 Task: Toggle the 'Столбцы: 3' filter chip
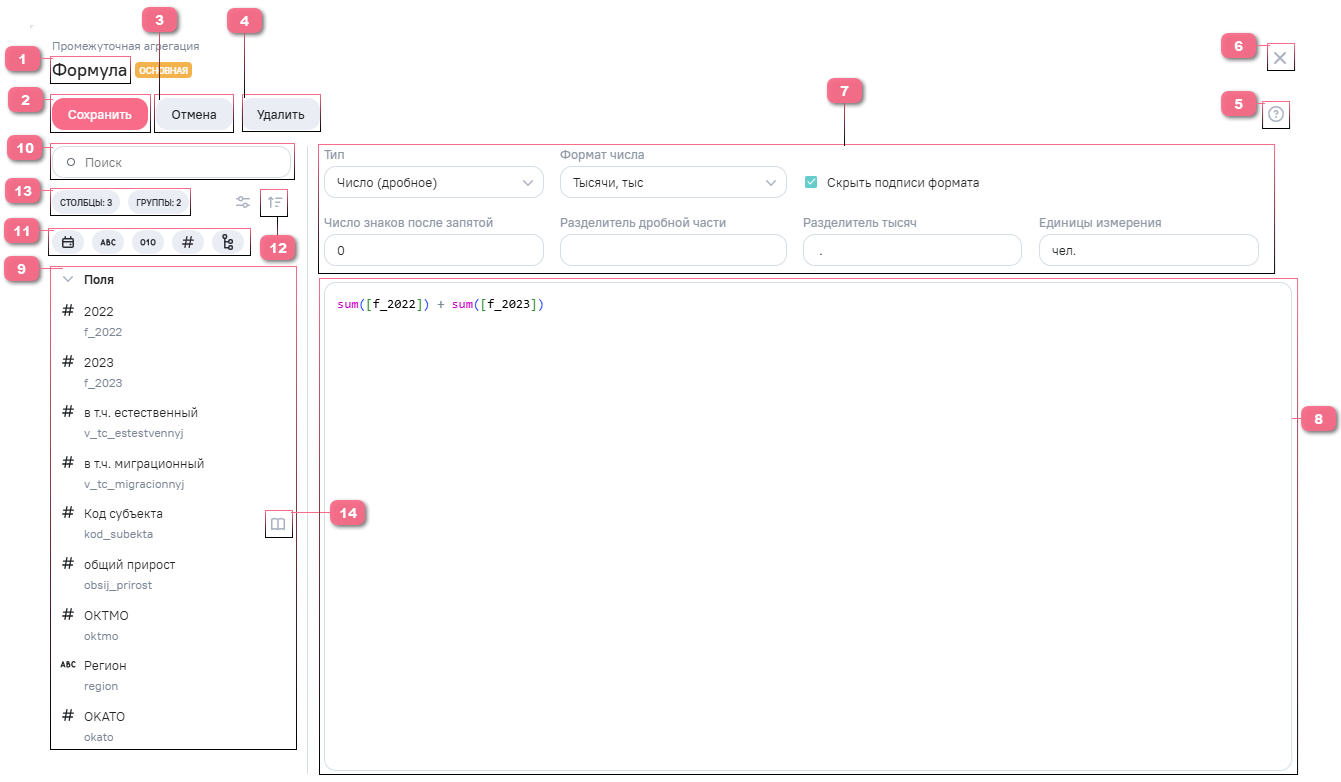[x=86, y=203]
